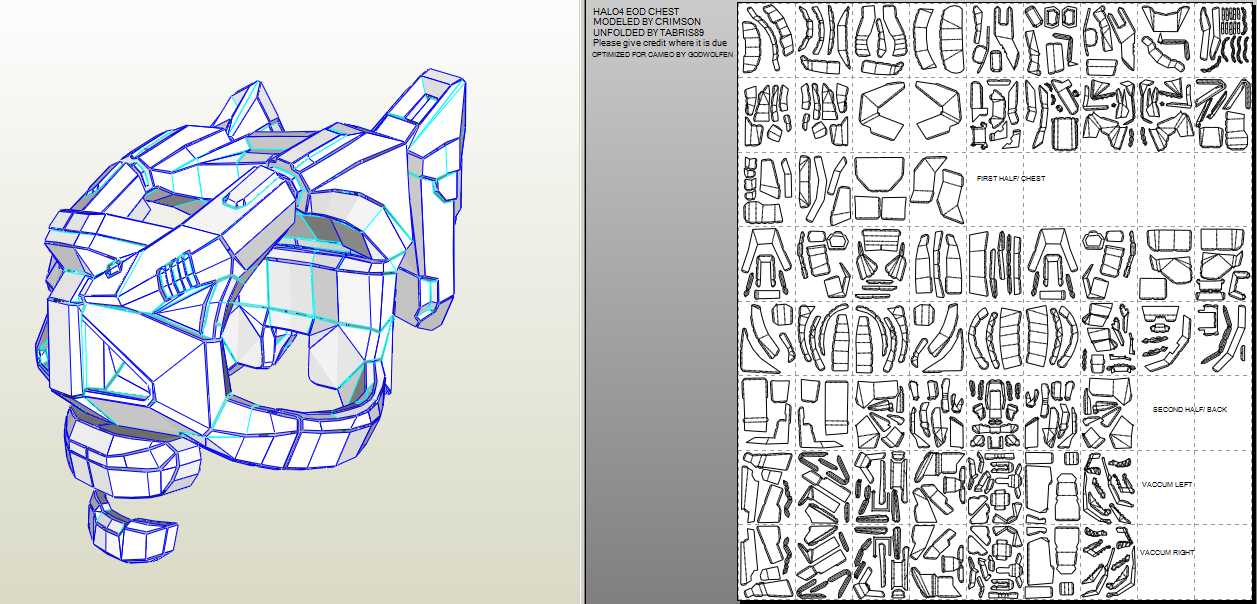Select the "SECOND HALF/ BACK" page label

tap(1189, 410)
